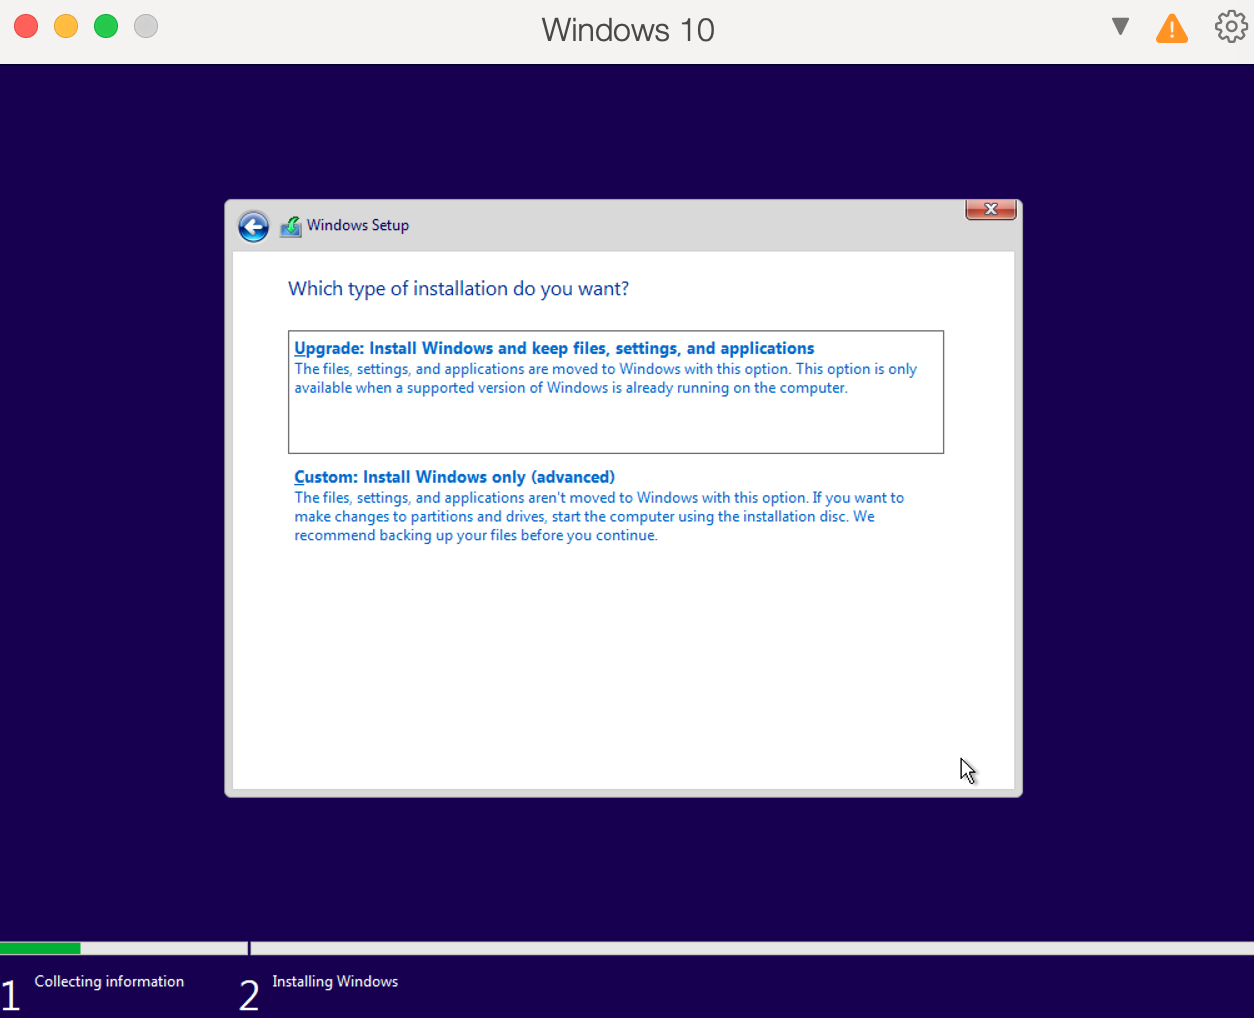Minimize the VM window with yellow button

[66, 27]
